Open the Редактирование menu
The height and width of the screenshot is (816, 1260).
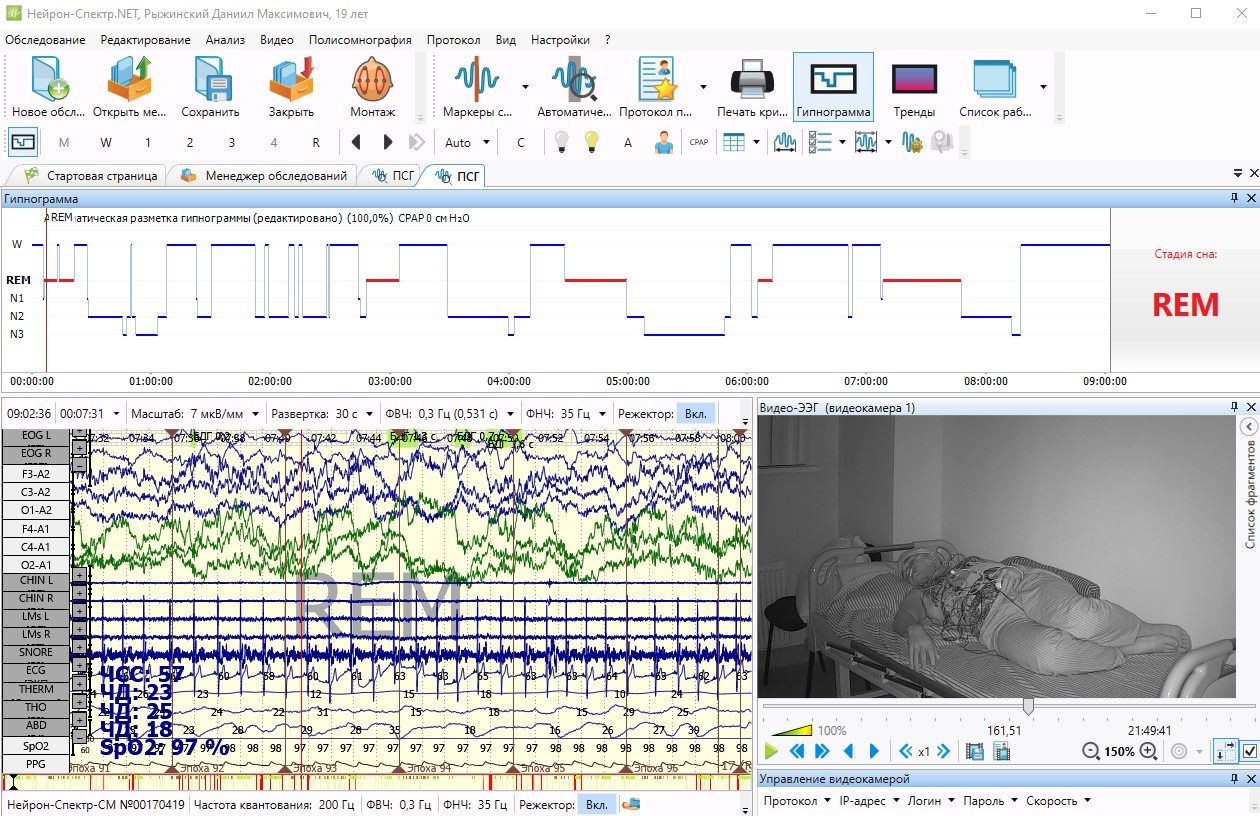click(x=145, y=40)
